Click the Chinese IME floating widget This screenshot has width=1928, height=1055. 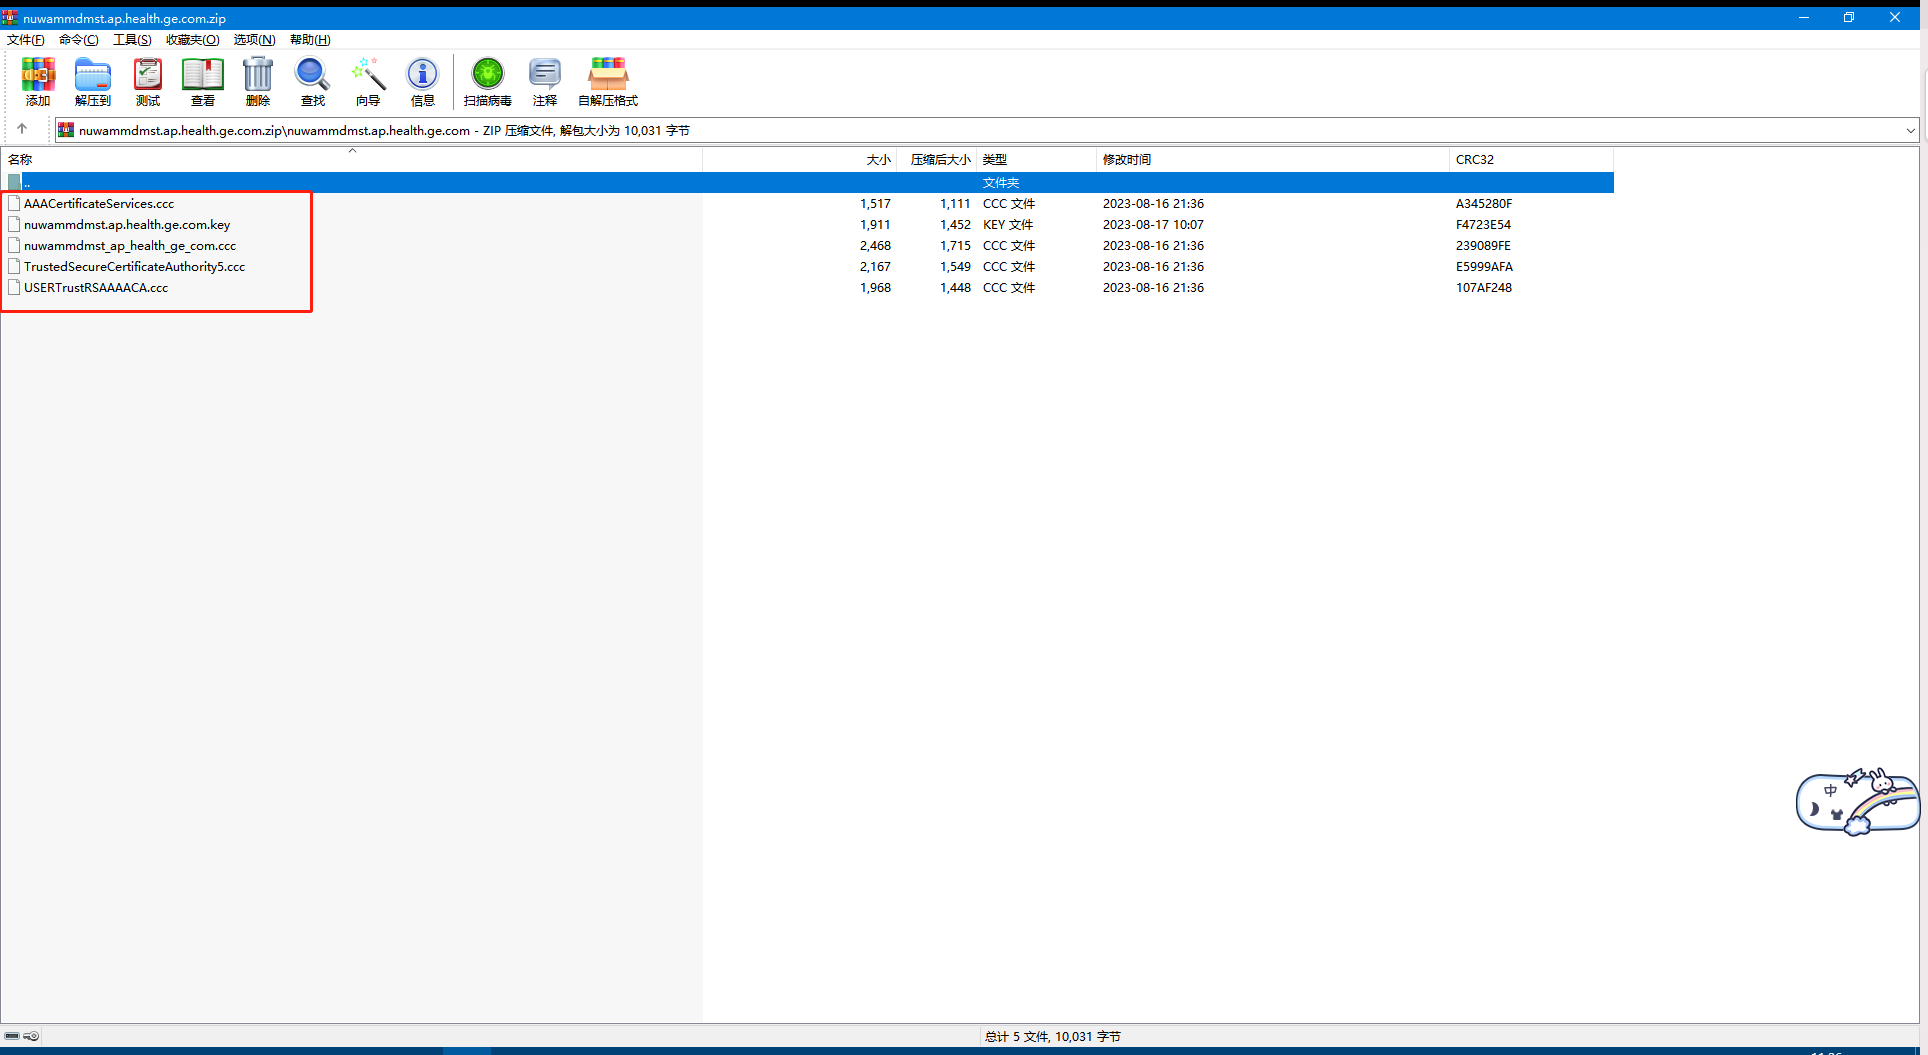(1858, 801)
